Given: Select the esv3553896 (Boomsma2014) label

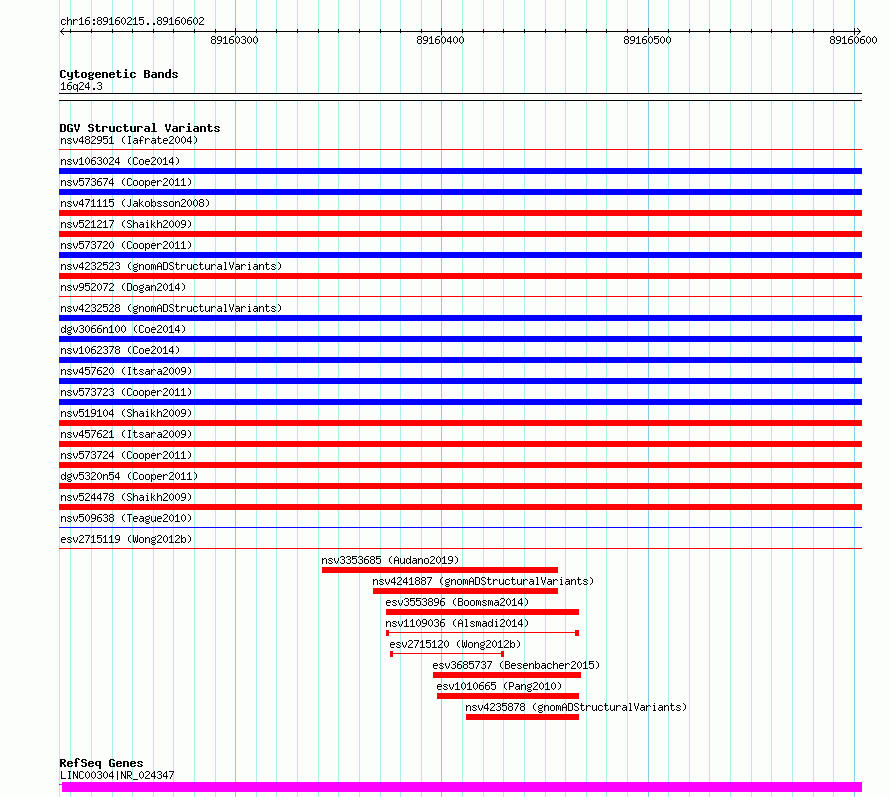Looking at the screenshot, I should click(x=457, y=602).
